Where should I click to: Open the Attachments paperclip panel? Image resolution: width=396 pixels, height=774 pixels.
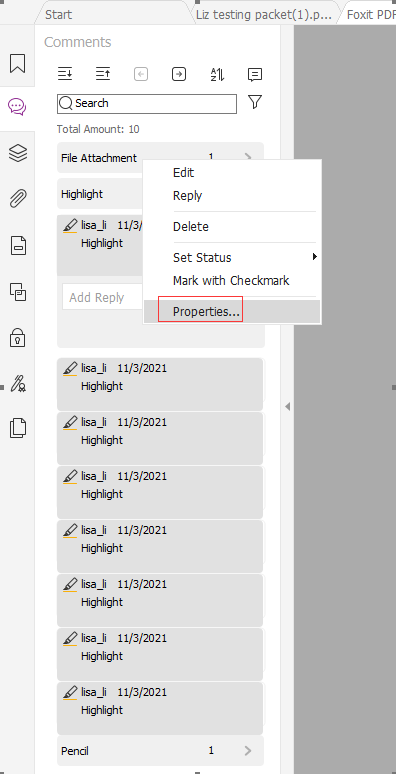(x=17, y=198)
